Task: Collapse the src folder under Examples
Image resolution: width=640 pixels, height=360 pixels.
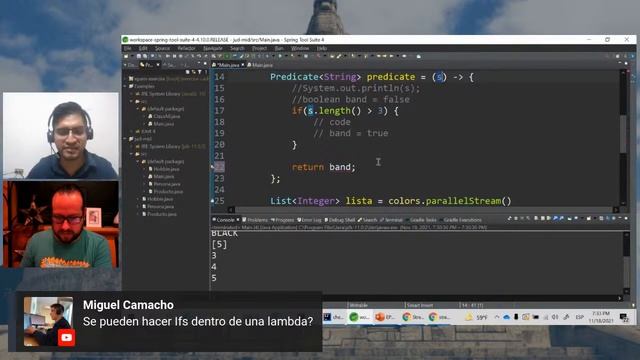Action: (x=132, y=101)
